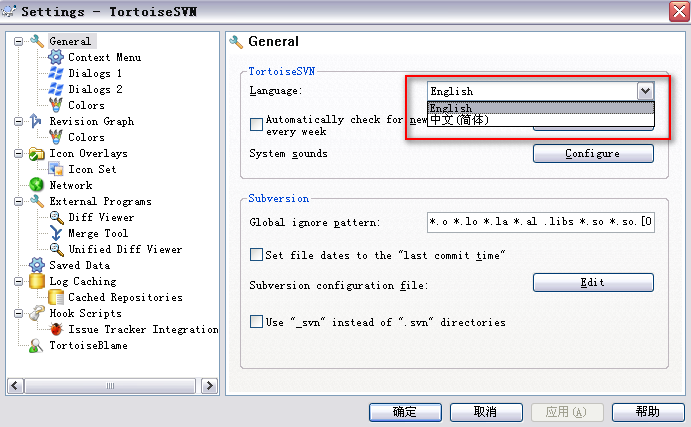The height and width of the screenshot is (427, 691).
Task: Open the Network settings page
Action: tap(71, 185)
